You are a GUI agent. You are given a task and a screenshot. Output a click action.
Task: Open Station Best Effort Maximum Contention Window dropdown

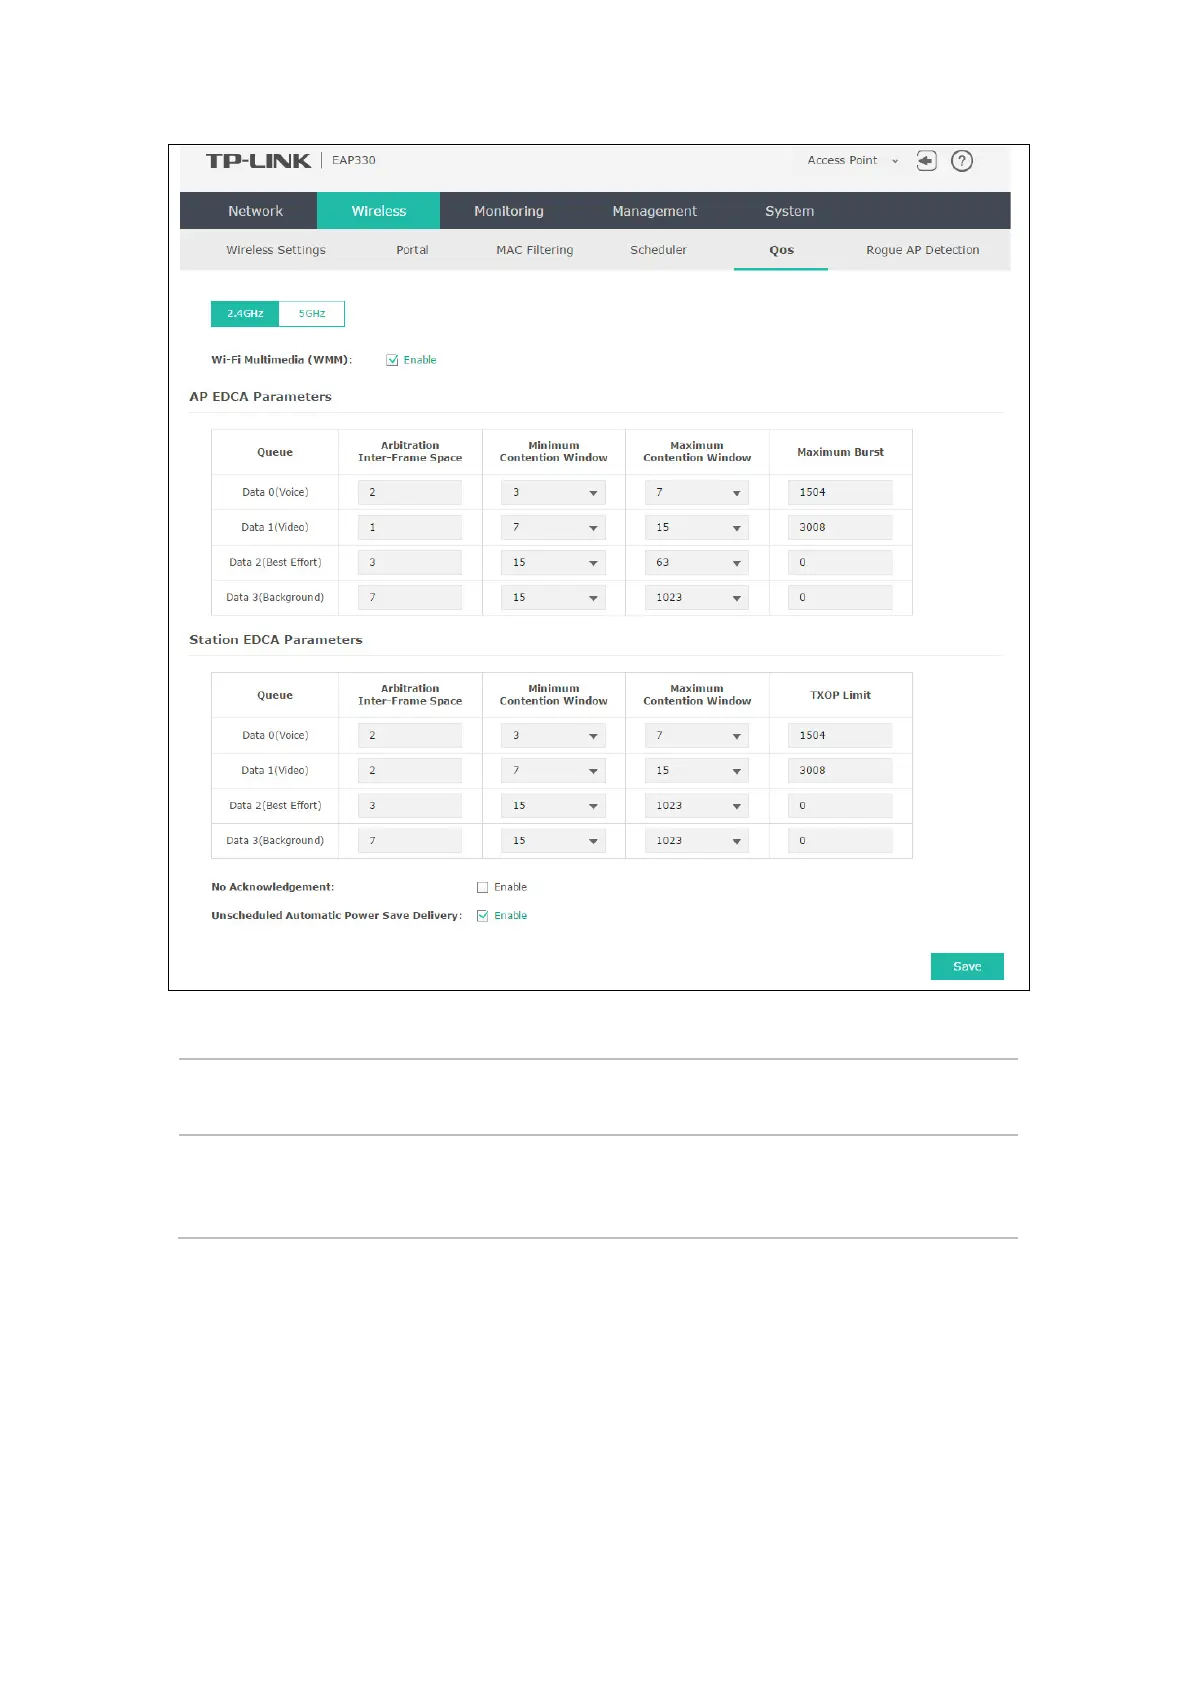697,805
